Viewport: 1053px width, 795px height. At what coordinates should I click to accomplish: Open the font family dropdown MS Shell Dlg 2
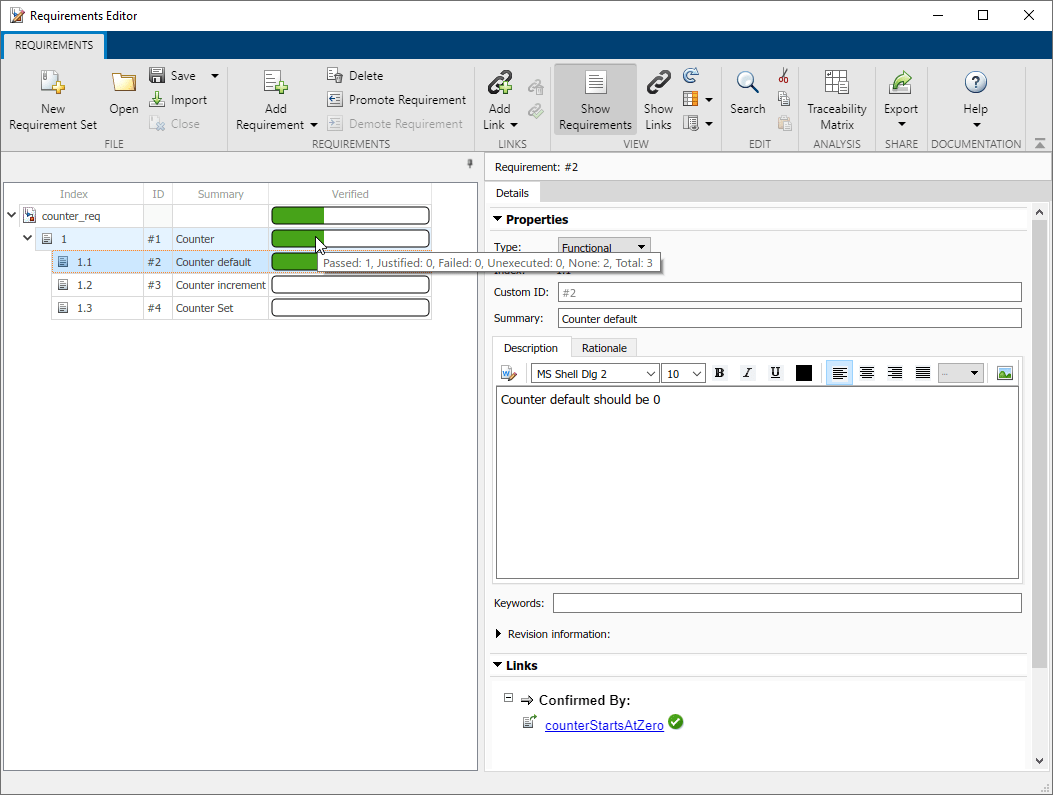[594, 372]
